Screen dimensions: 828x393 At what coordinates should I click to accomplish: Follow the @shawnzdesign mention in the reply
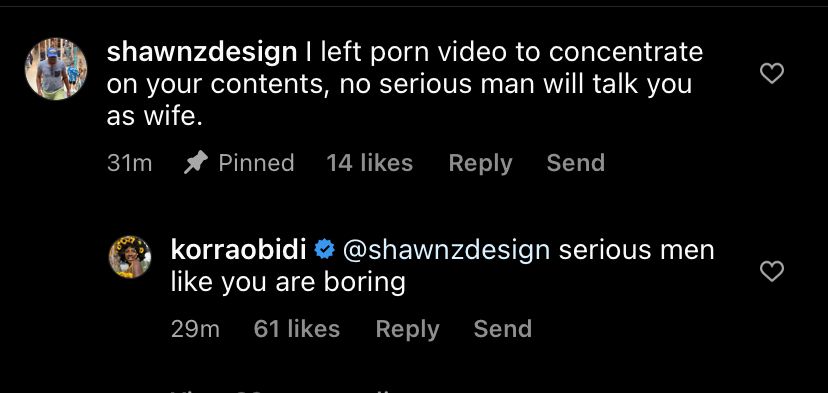(446, 250)
